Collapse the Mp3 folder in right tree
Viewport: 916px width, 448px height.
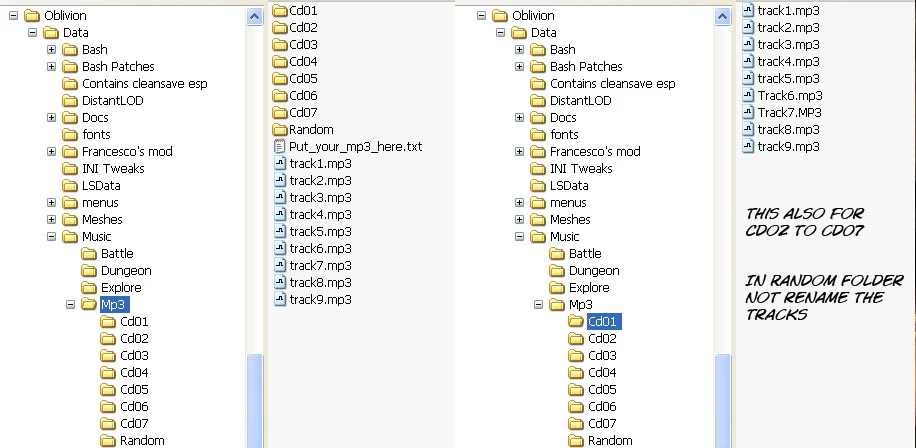point(539,304)
